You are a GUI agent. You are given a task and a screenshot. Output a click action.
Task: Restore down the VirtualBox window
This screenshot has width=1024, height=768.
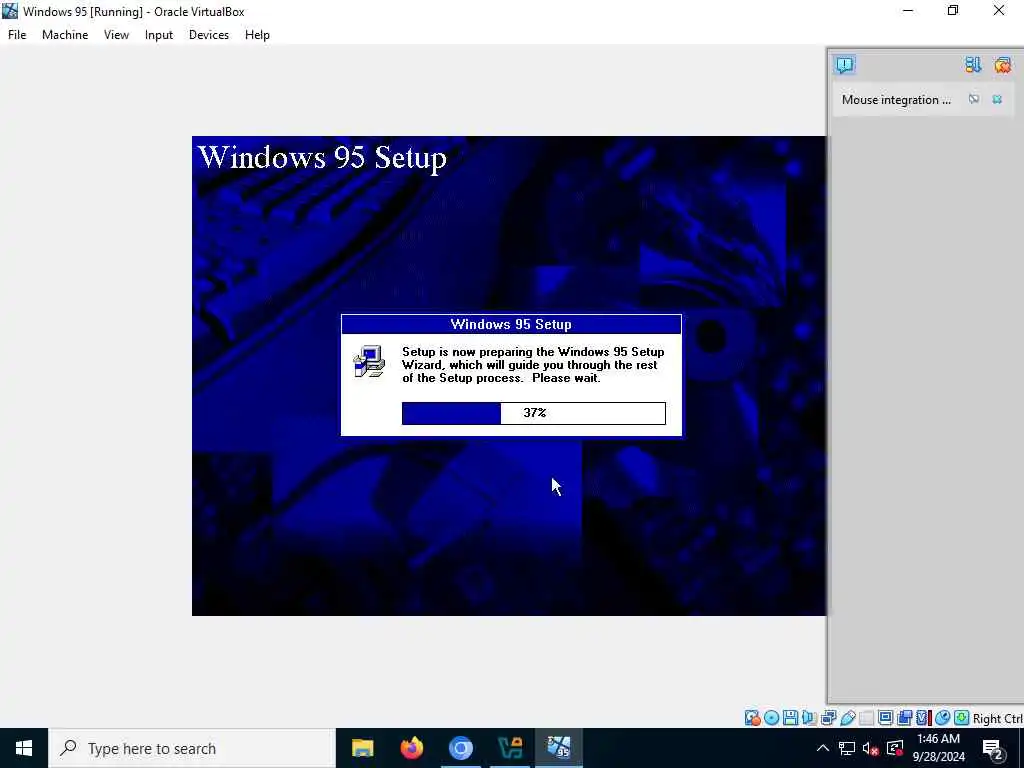953,11
